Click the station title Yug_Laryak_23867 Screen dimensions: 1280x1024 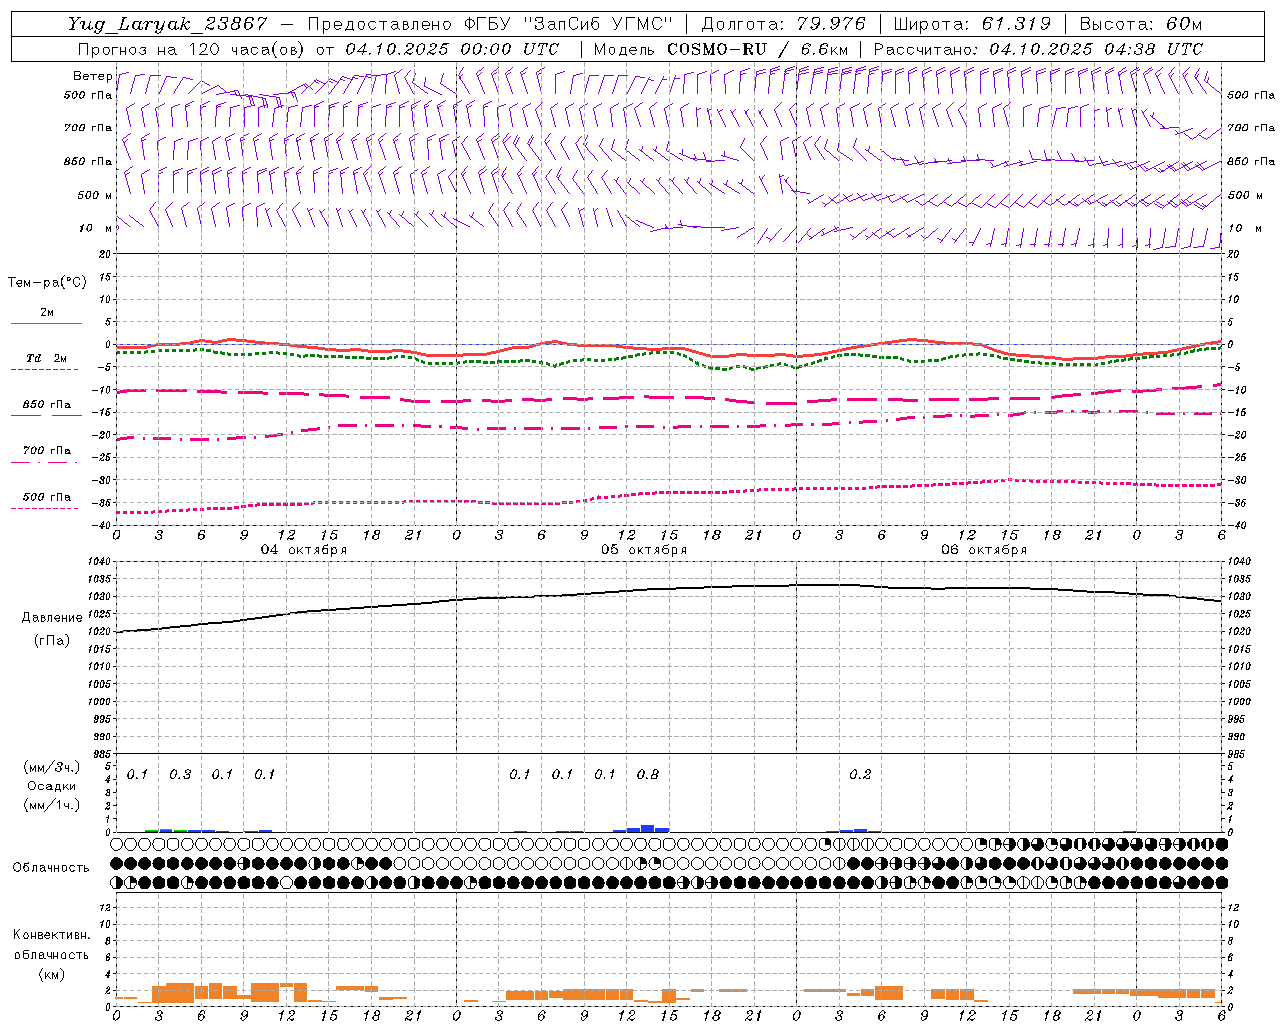[169, 24]
